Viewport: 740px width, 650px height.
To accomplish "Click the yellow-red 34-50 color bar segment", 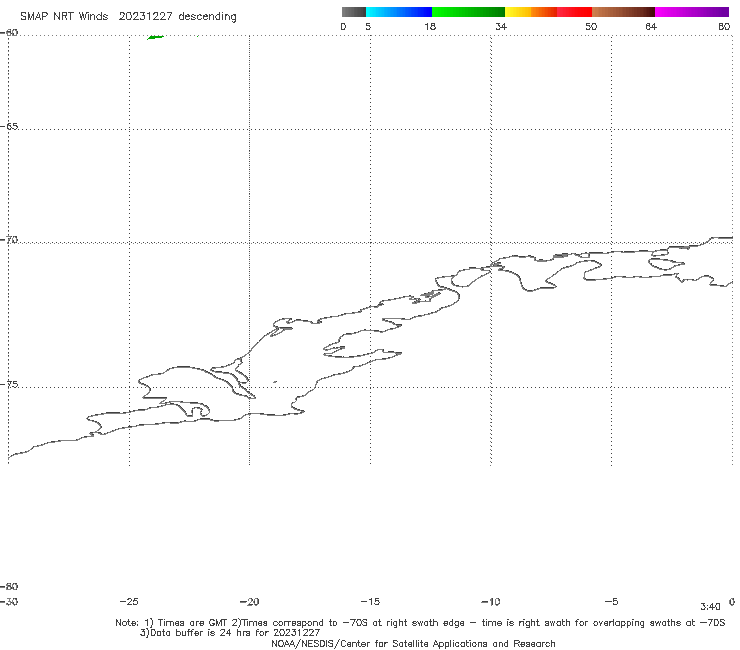I will pos(548,12).
